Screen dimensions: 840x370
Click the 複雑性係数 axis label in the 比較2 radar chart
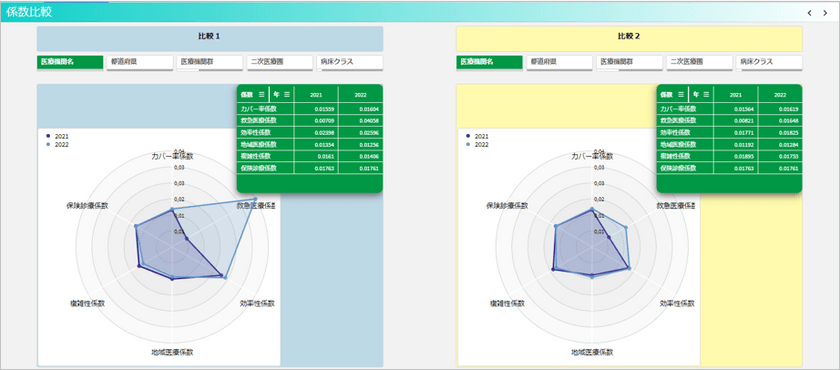point(507,303)
